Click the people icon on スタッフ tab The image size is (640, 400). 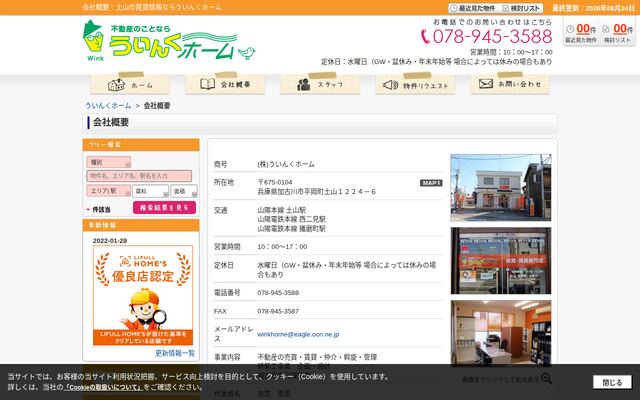tap(304, 84)
